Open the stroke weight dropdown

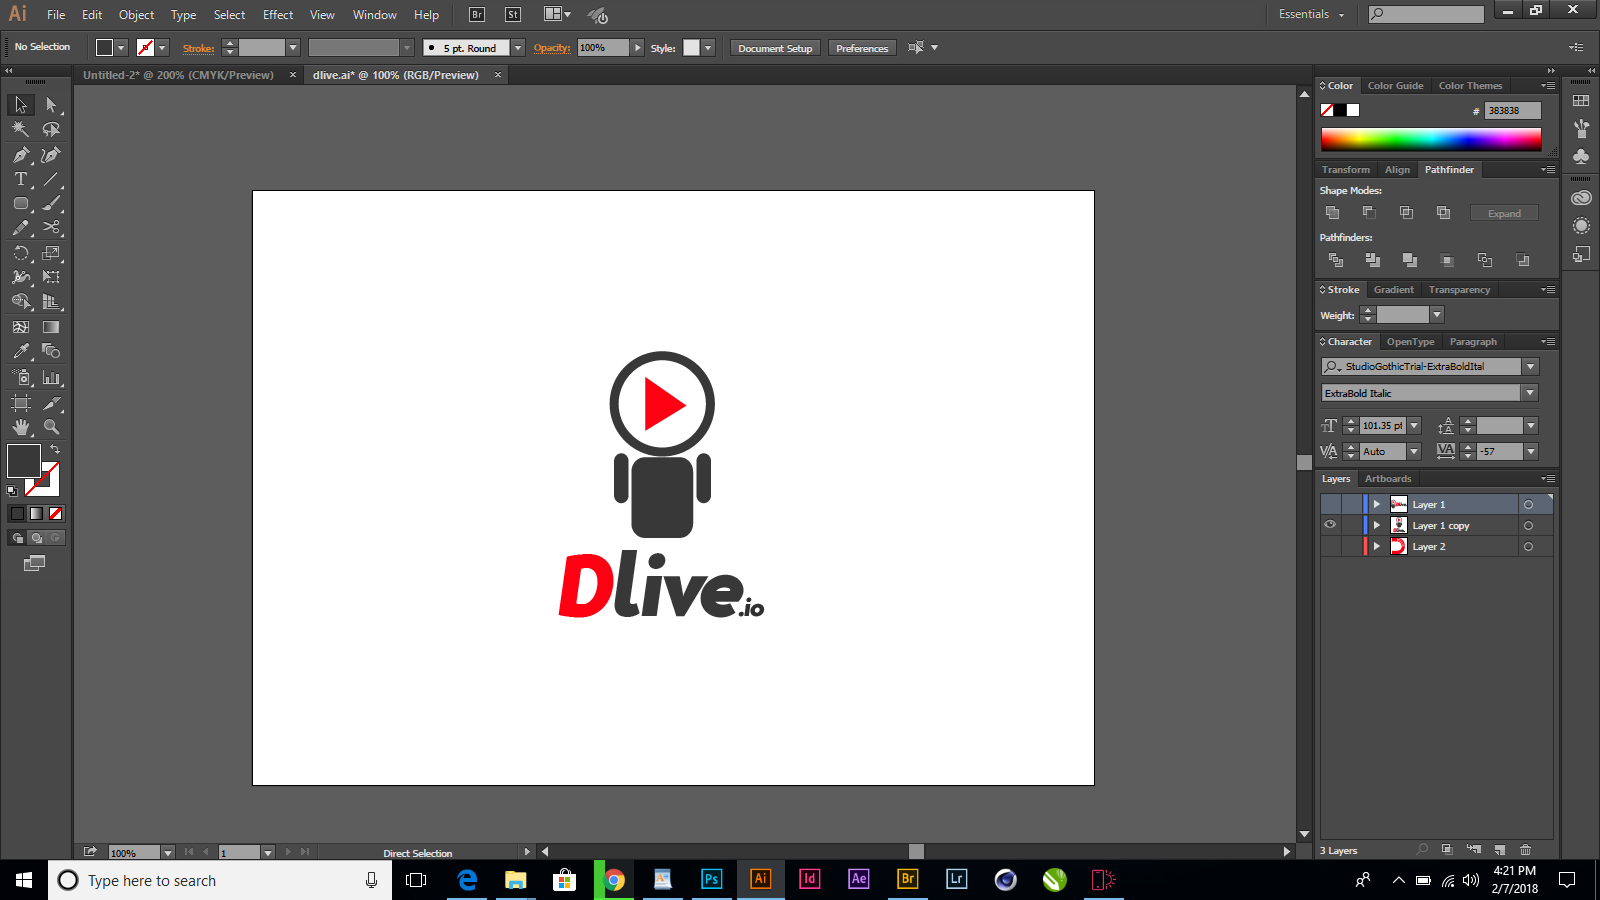[1436, 314]
